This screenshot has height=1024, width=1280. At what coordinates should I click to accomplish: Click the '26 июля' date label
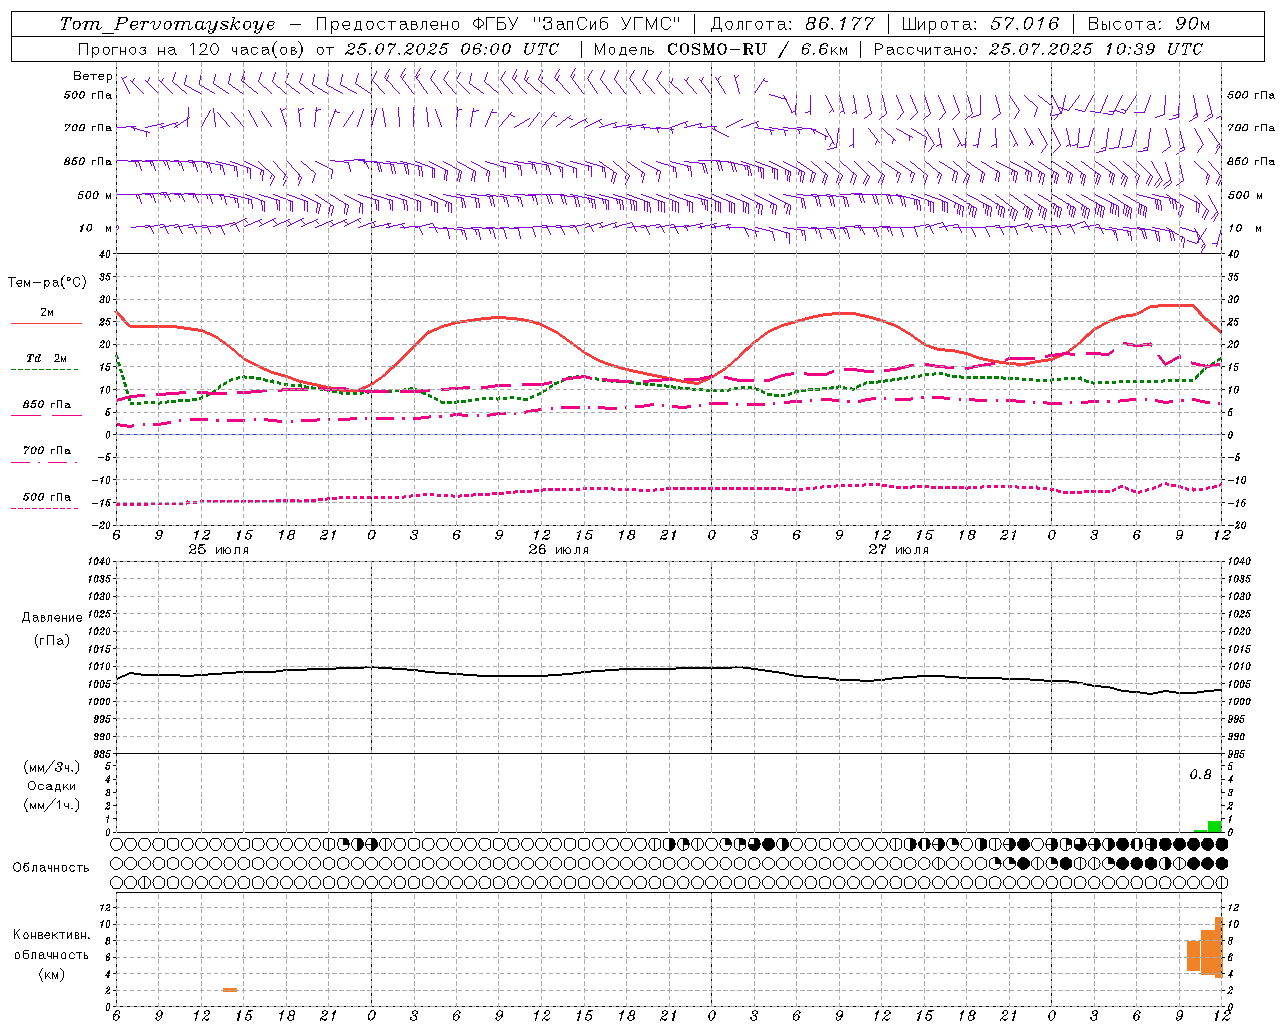[559, 550]
